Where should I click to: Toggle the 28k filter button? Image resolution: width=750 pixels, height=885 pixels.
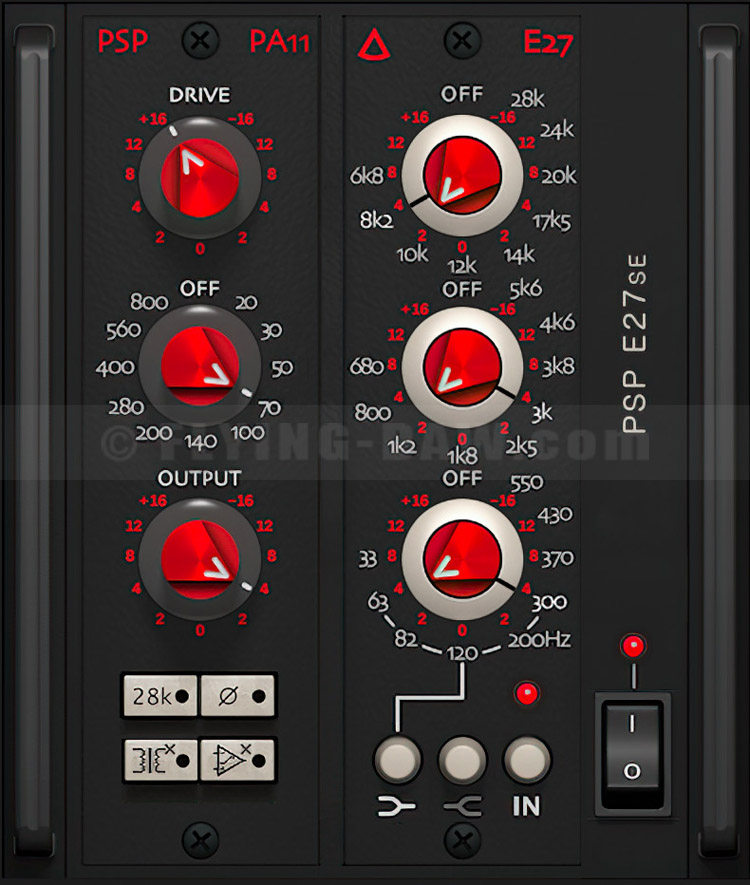click(x=160, y=696)
